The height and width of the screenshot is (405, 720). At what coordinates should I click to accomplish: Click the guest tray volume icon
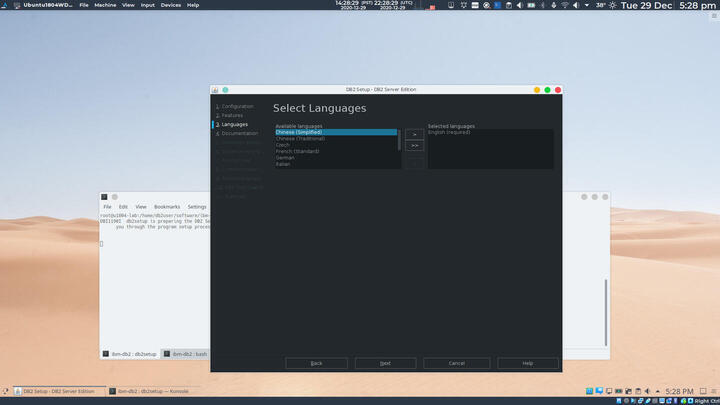(x=647, y=391)
